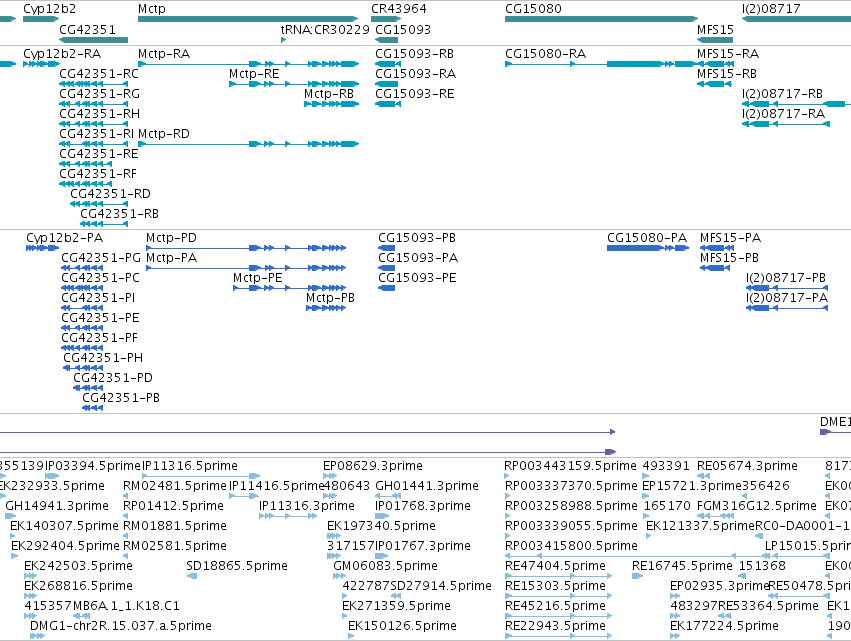Click the CG42351-RD transcript label
Image resolution: width=851 pixels, height=641 pixels.
110,194
